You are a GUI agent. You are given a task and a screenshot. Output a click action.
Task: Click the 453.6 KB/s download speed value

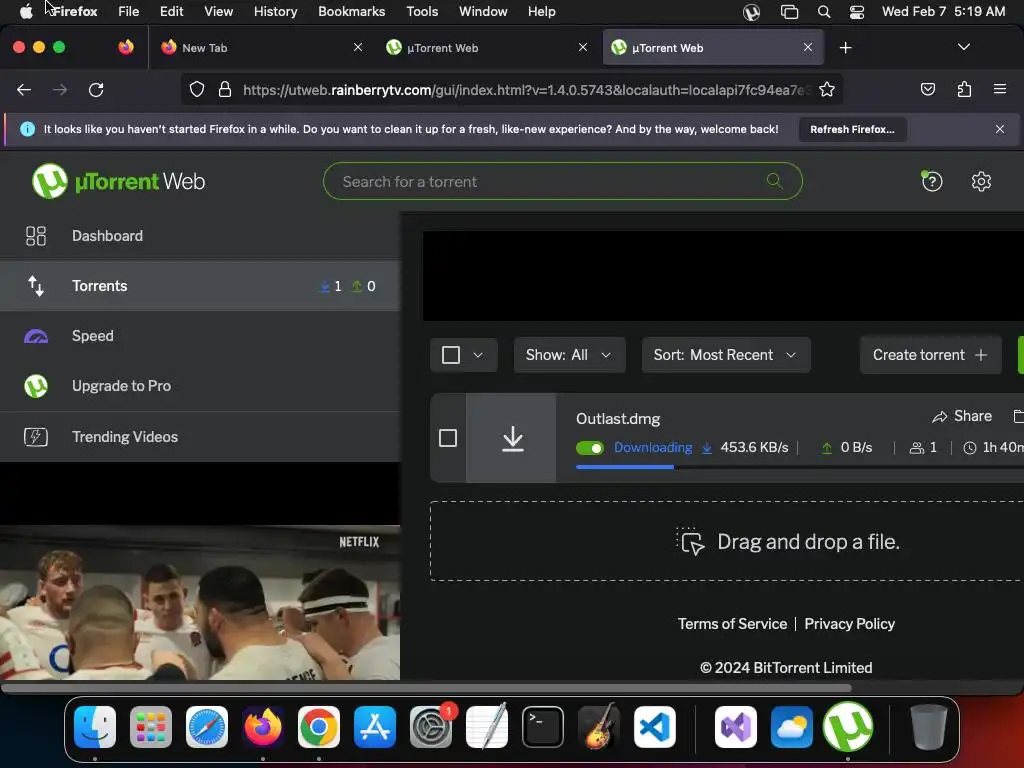click(754, 447)
